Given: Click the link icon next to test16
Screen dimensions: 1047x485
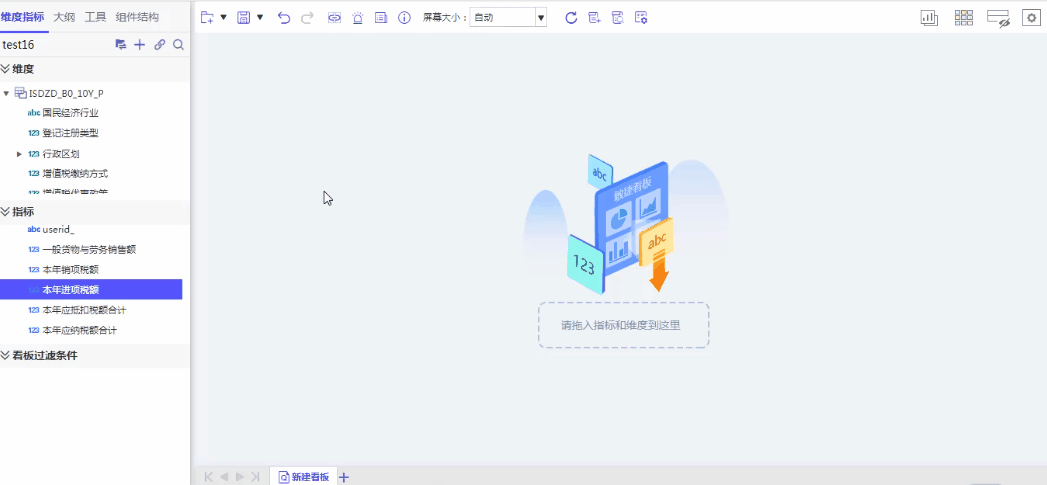Looking at the screenshot, I should click(159, 45).
